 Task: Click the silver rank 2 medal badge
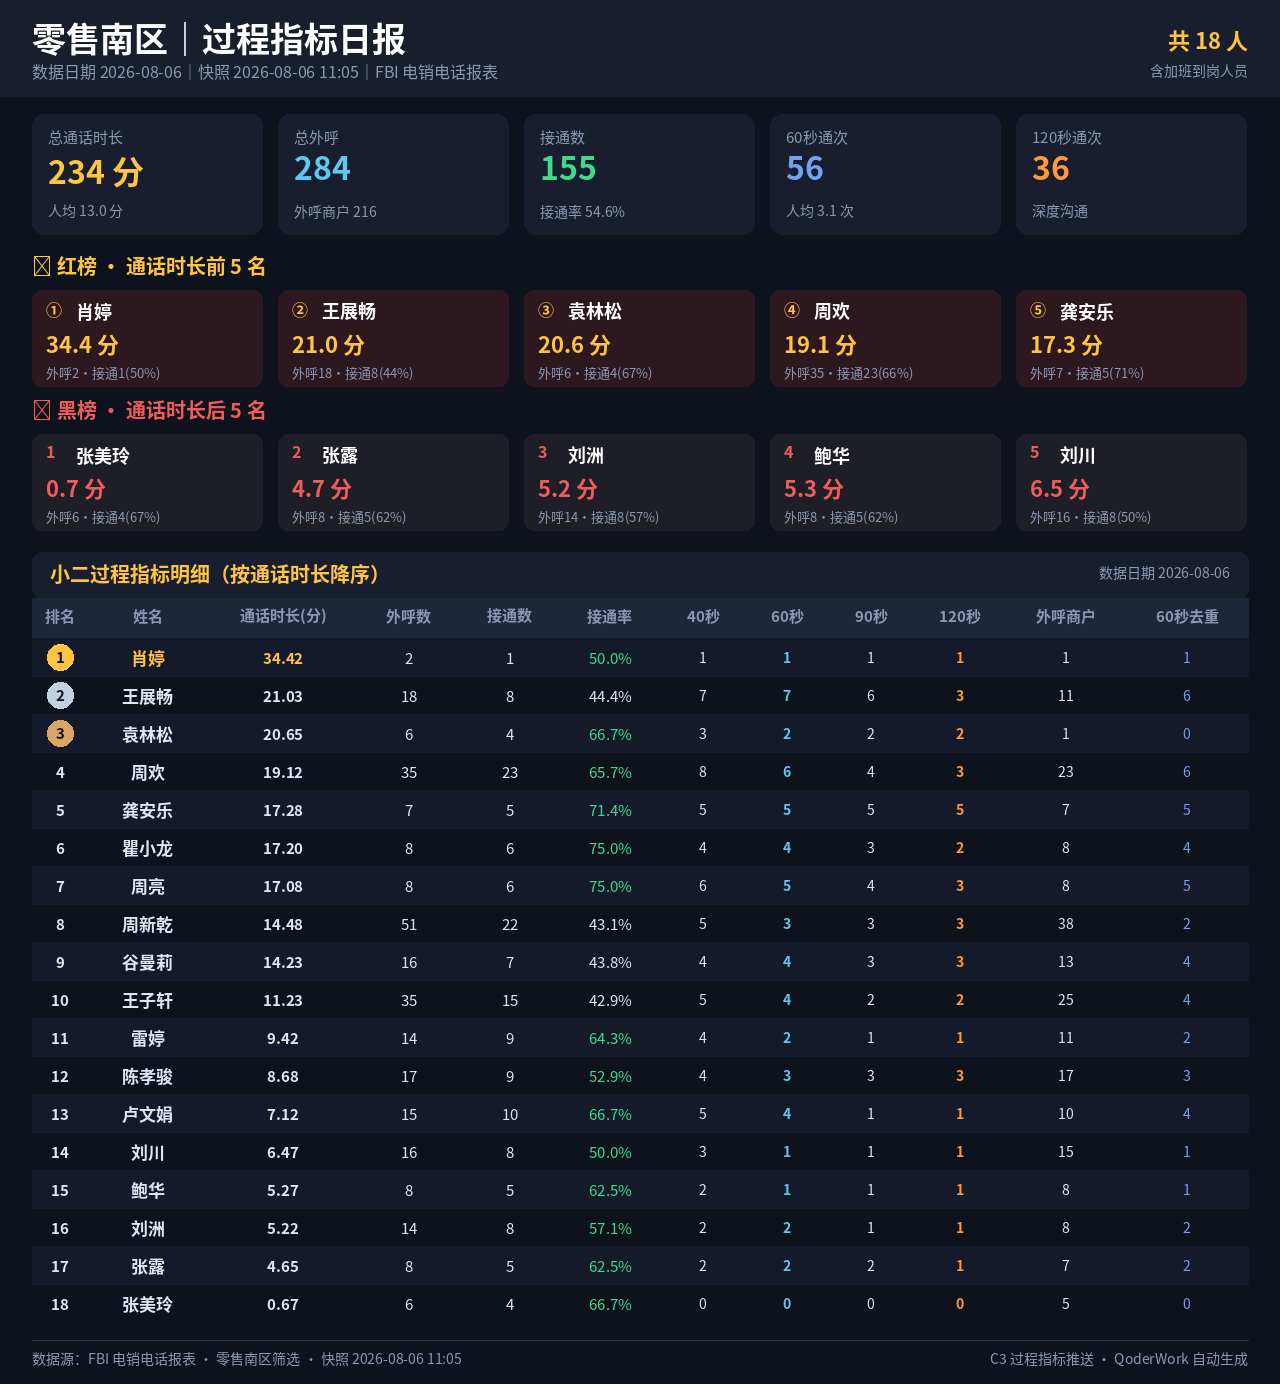(x=60, y=695)
